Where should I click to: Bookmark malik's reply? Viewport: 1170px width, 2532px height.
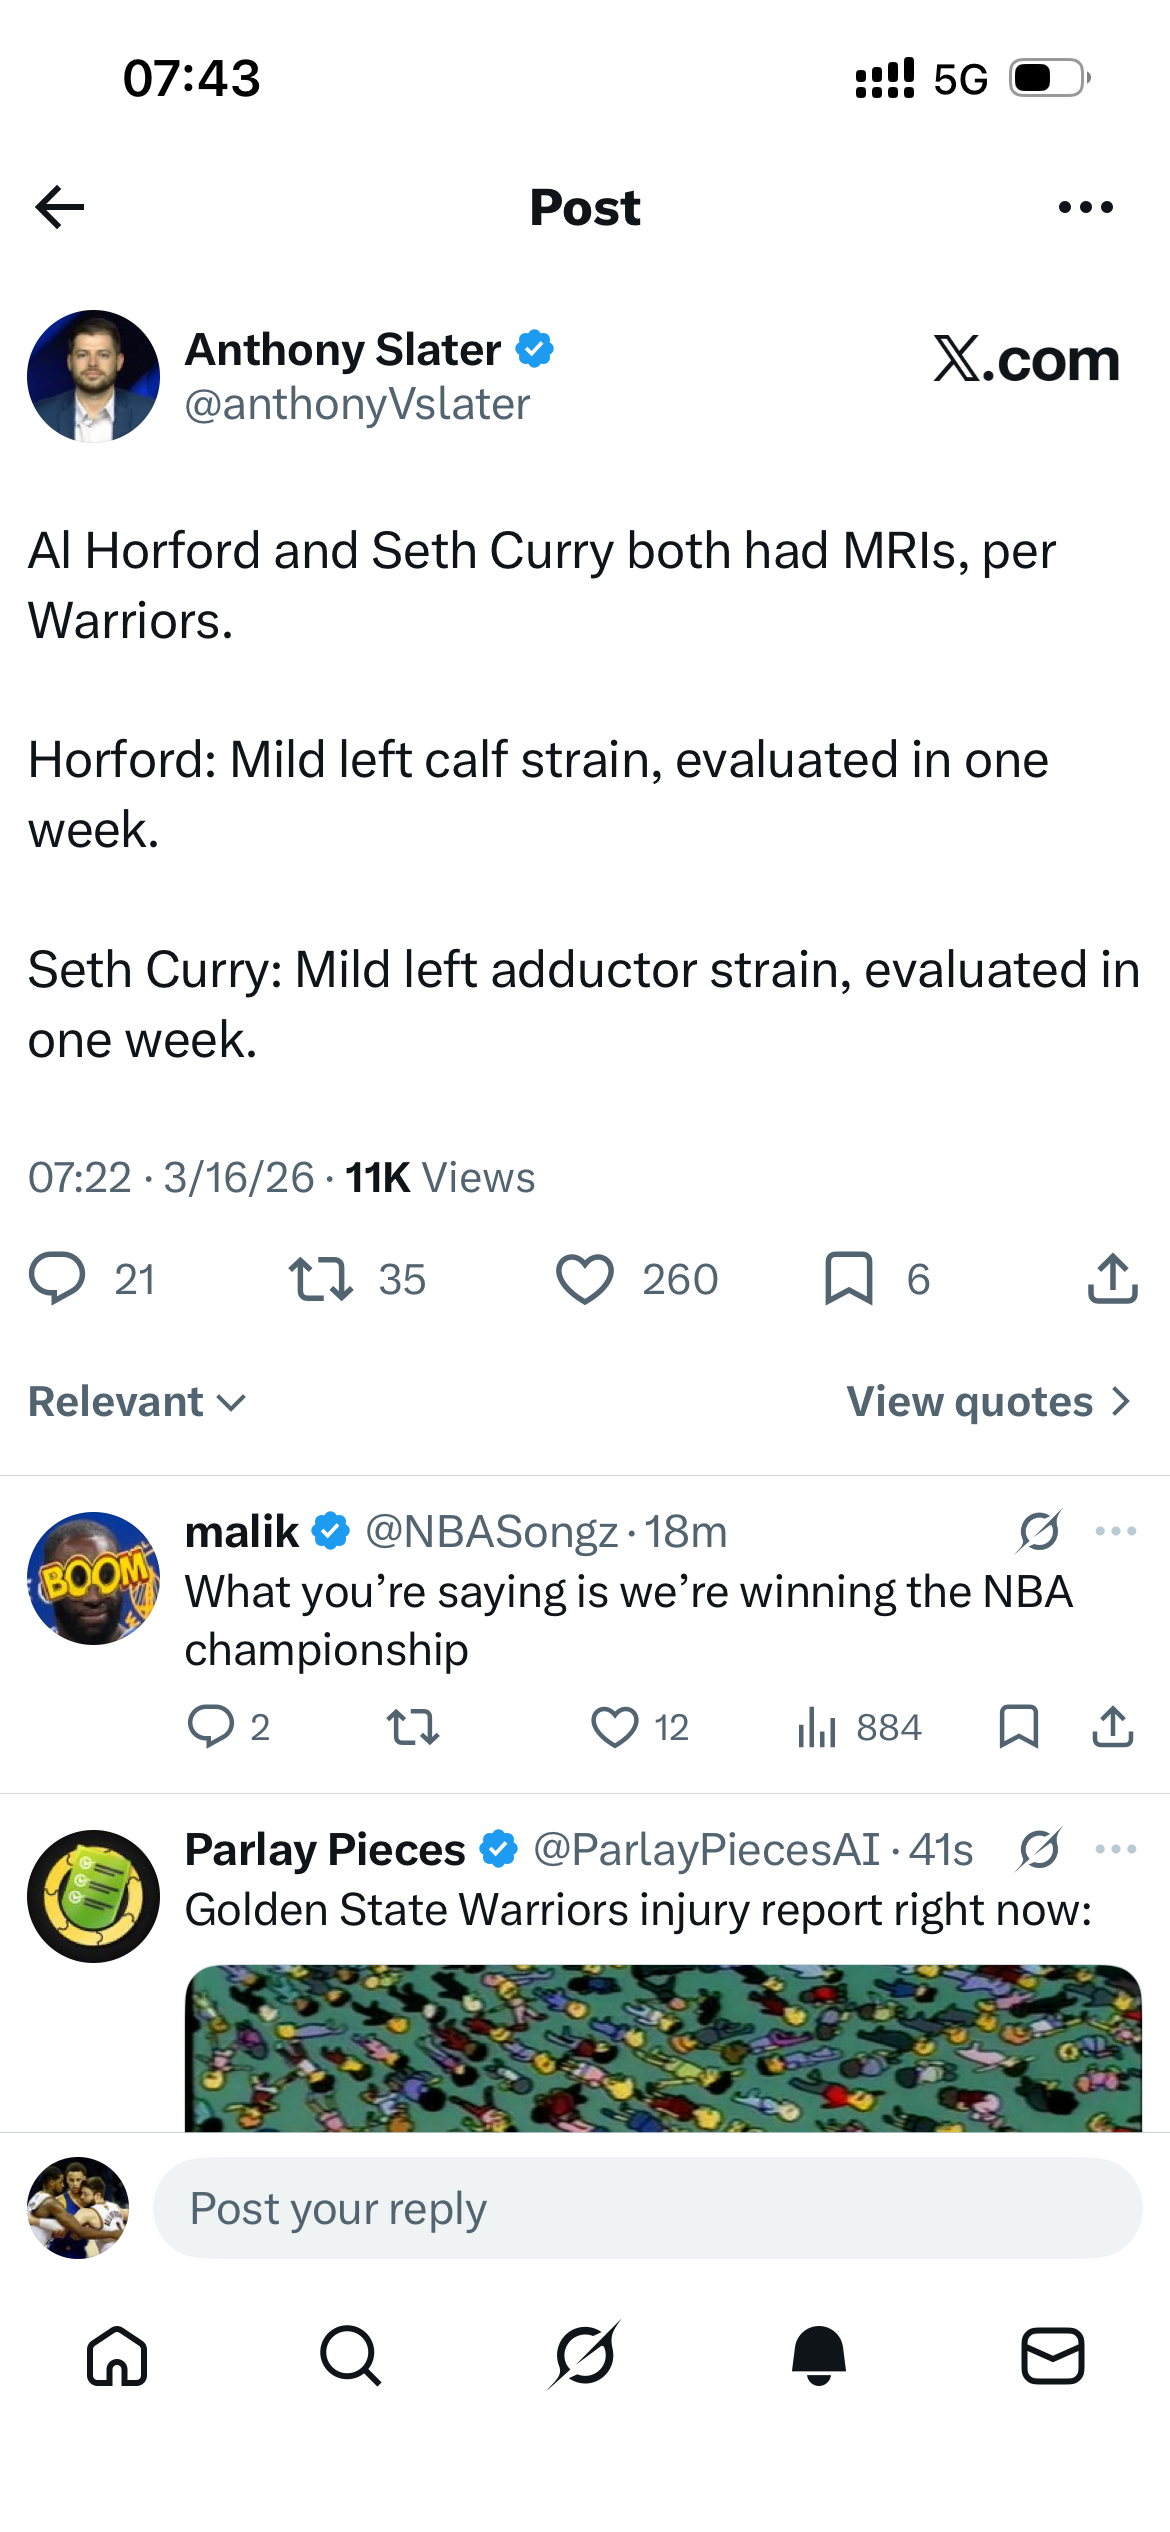(1020, 1725)
